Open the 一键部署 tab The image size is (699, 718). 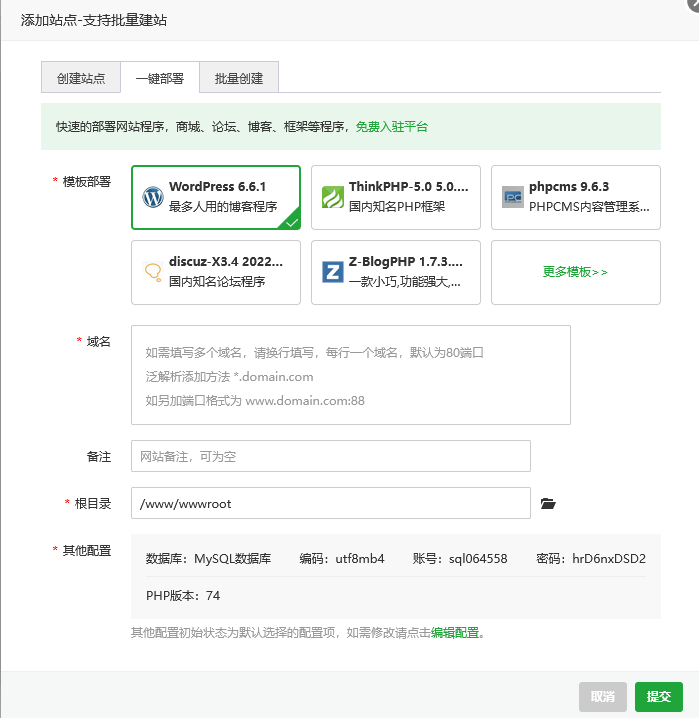(160, 78)
